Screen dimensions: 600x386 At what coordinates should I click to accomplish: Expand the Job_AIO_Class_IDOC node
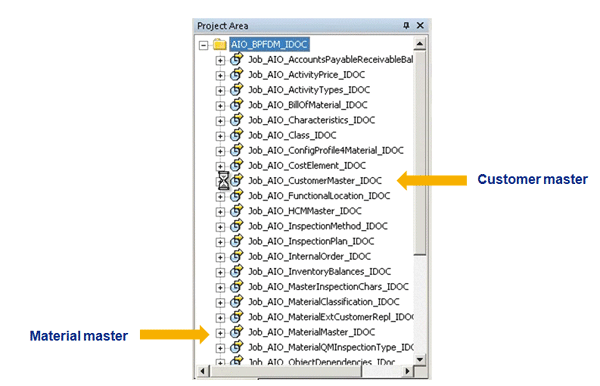[x=220, y=136]
